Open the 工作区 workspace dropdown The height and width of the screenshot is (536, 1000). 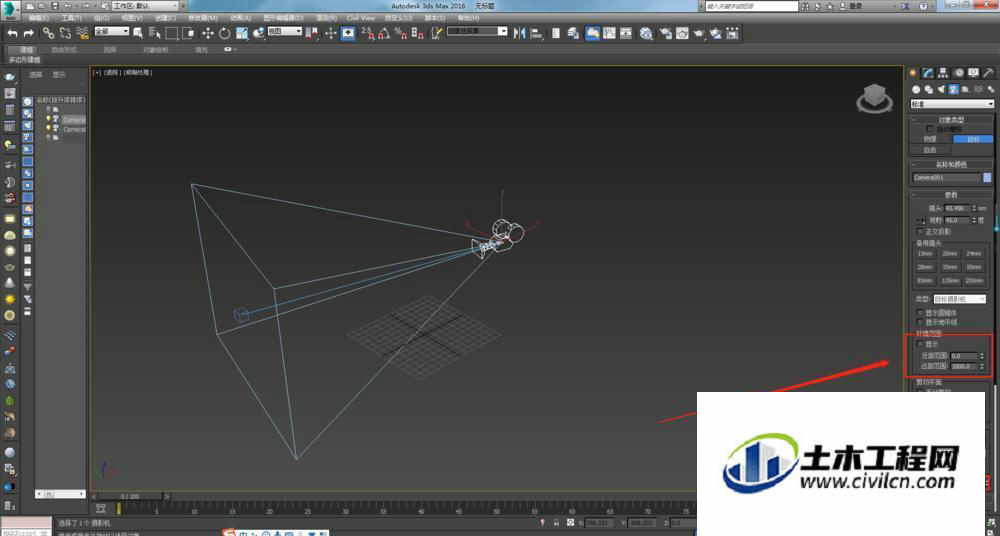[146, 6]
